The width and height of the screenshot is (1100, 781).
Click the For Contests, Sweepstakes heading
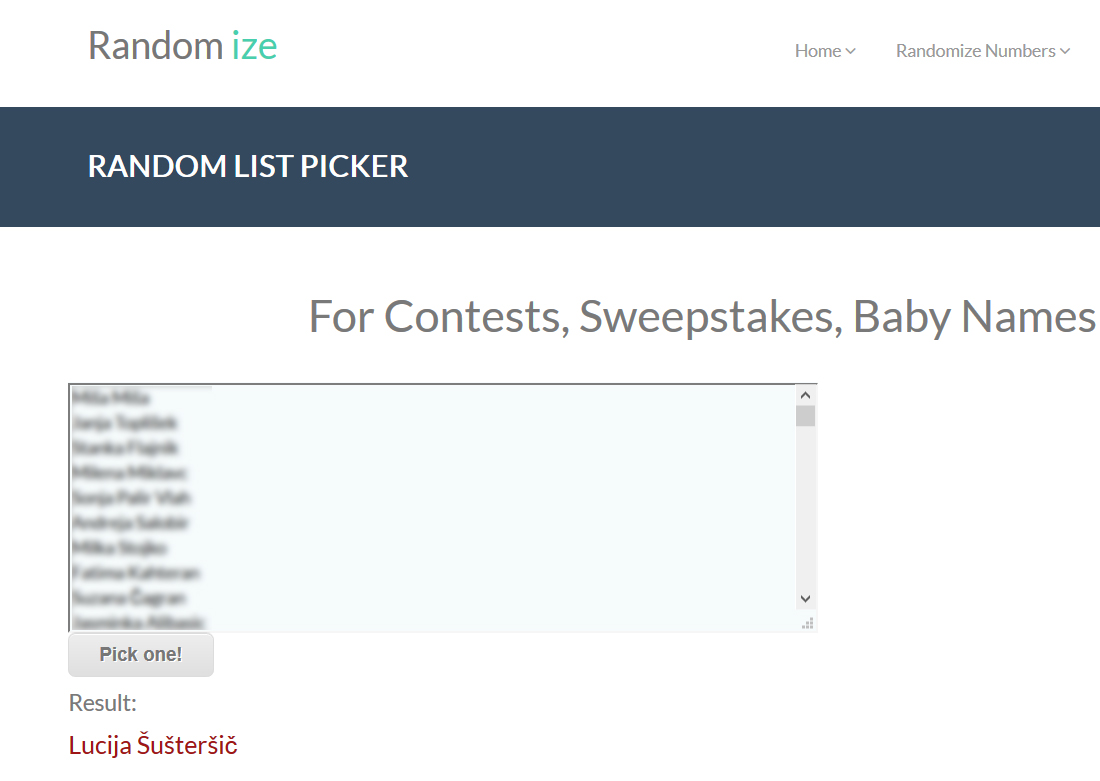703,316
